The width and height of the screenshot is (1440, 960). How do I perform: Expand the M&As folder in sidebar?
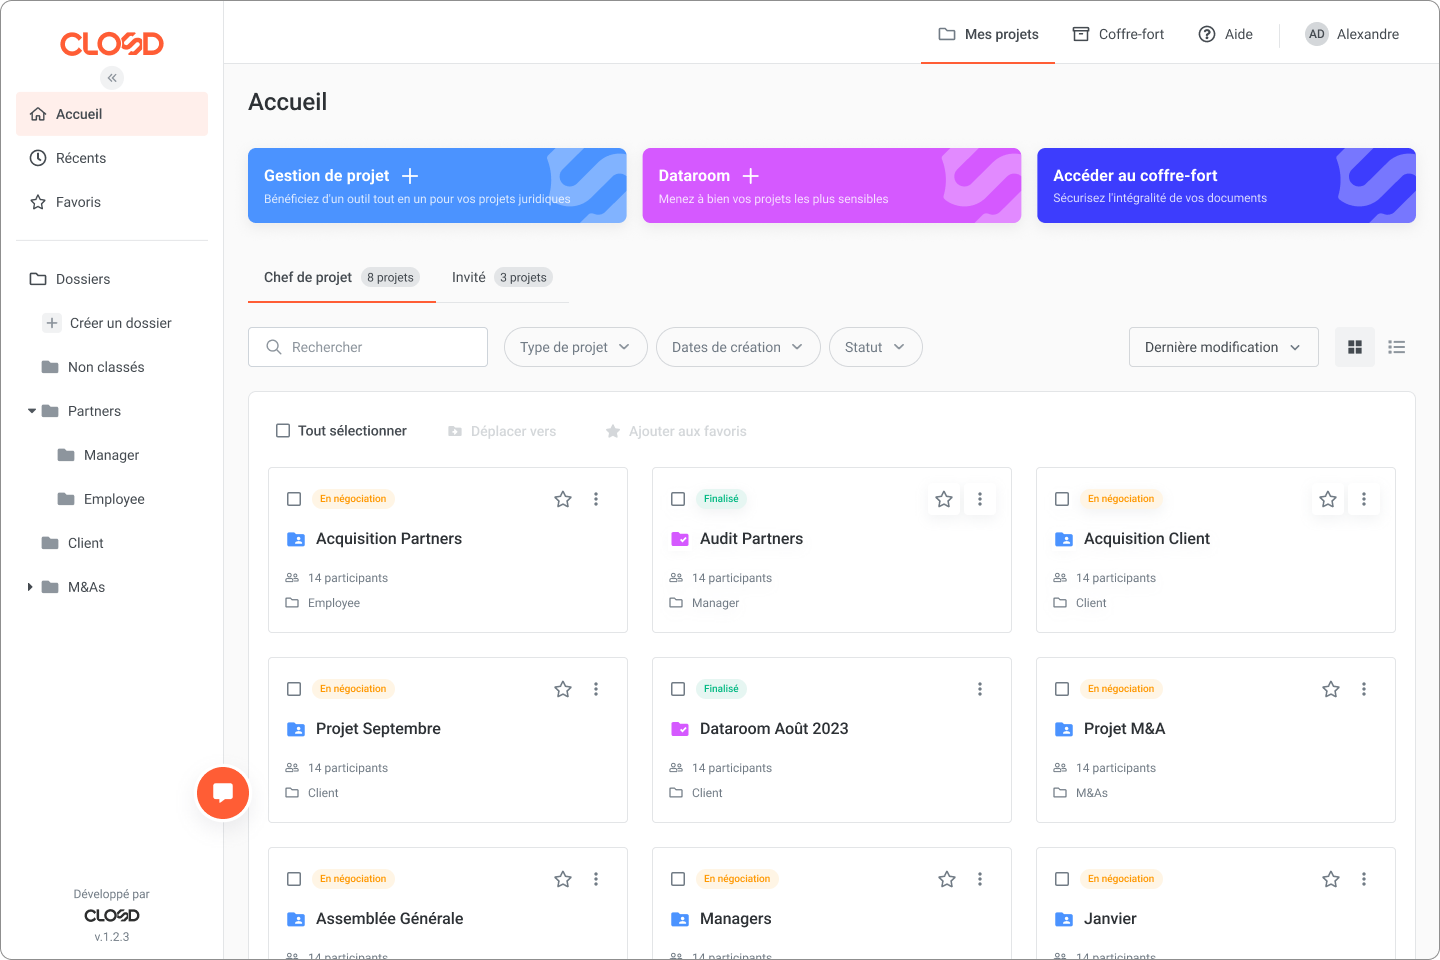click(x=29, y=587)
